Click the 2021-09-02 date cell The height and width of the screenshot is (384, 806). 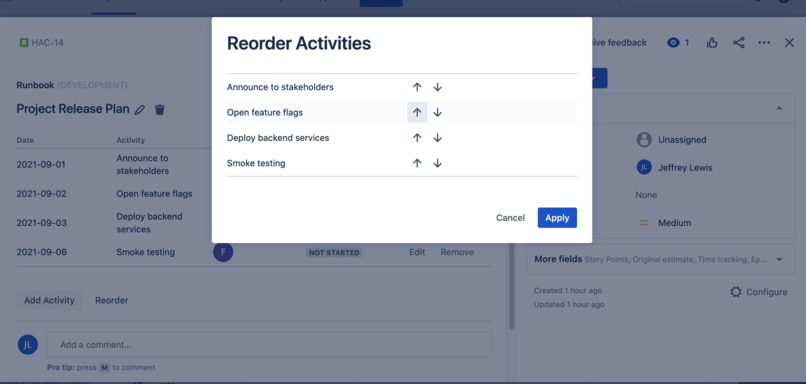pyautogui.click(x=42, y=194)
